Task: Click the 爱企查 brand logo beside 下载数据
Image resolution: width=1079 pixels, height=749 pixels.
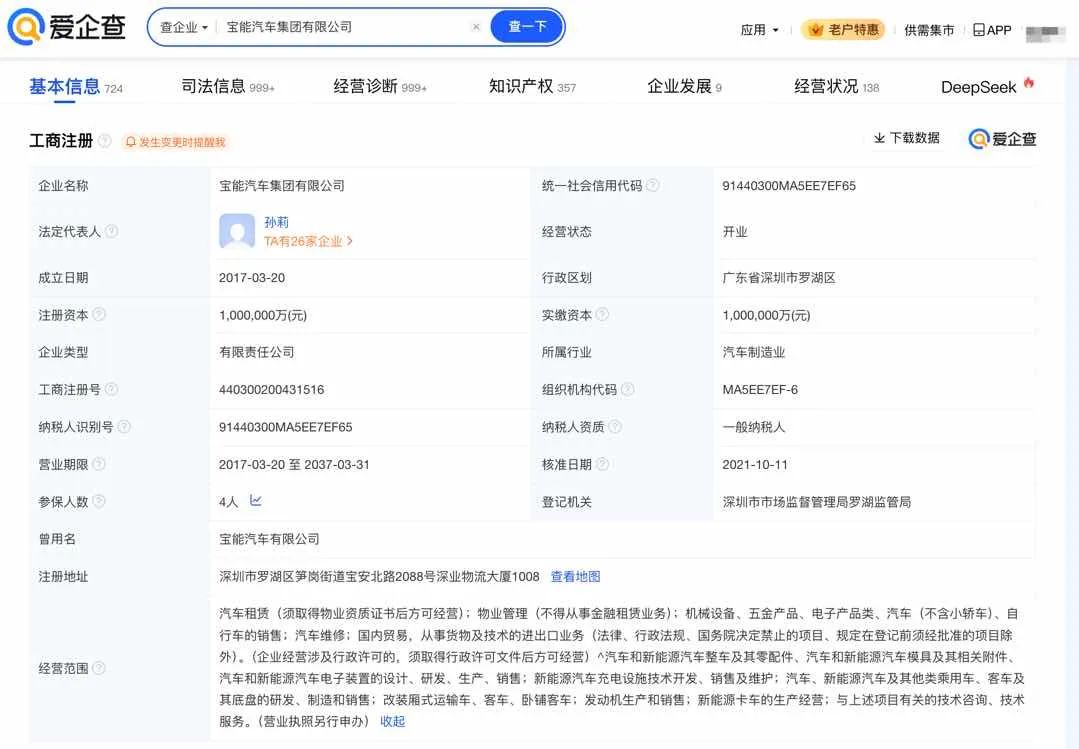Action: 1002,139
